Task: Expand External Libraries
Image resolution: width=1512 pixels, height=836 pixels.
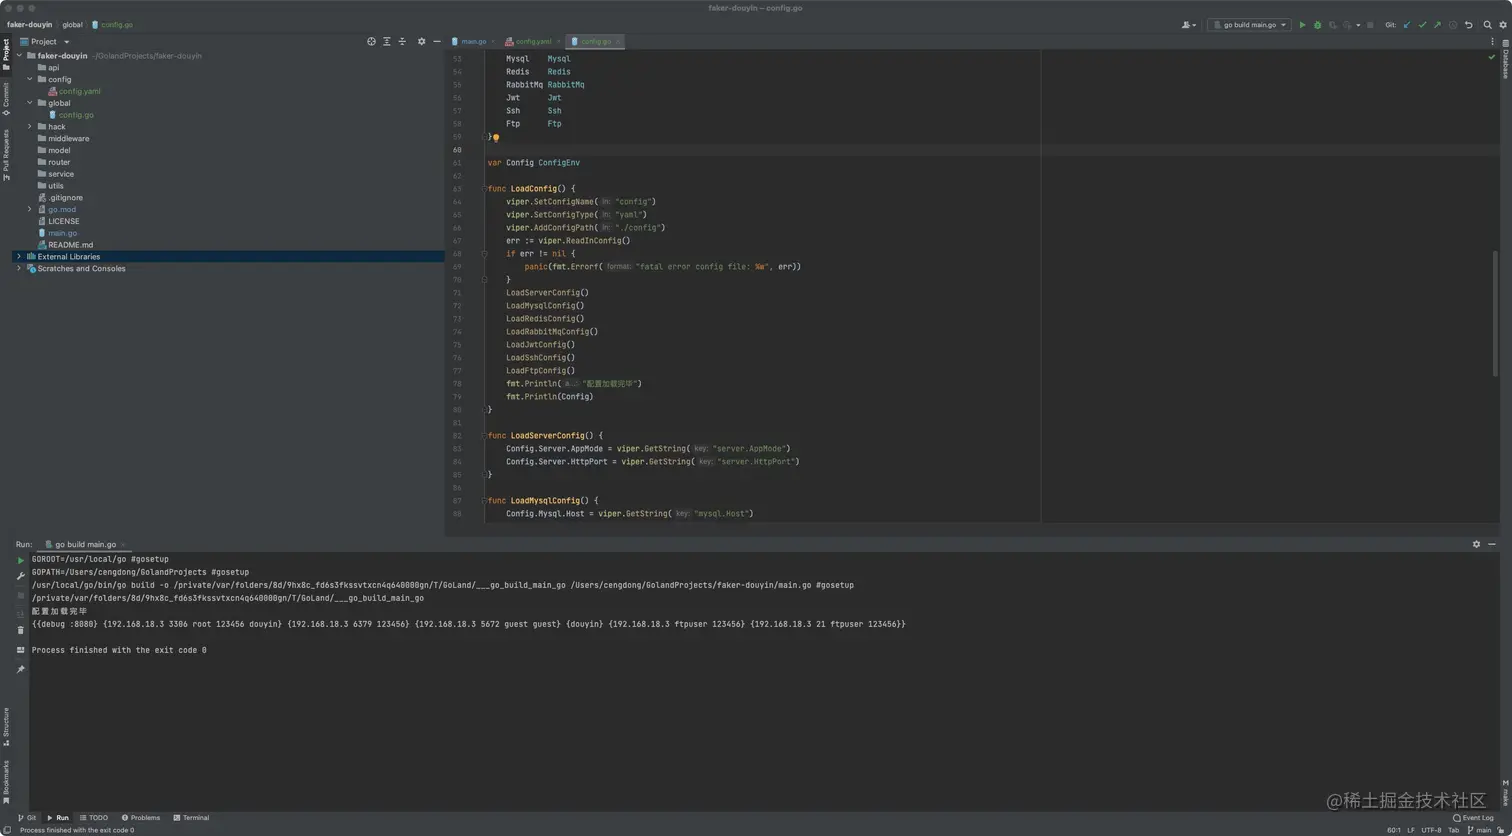Action: click(18, 257)
